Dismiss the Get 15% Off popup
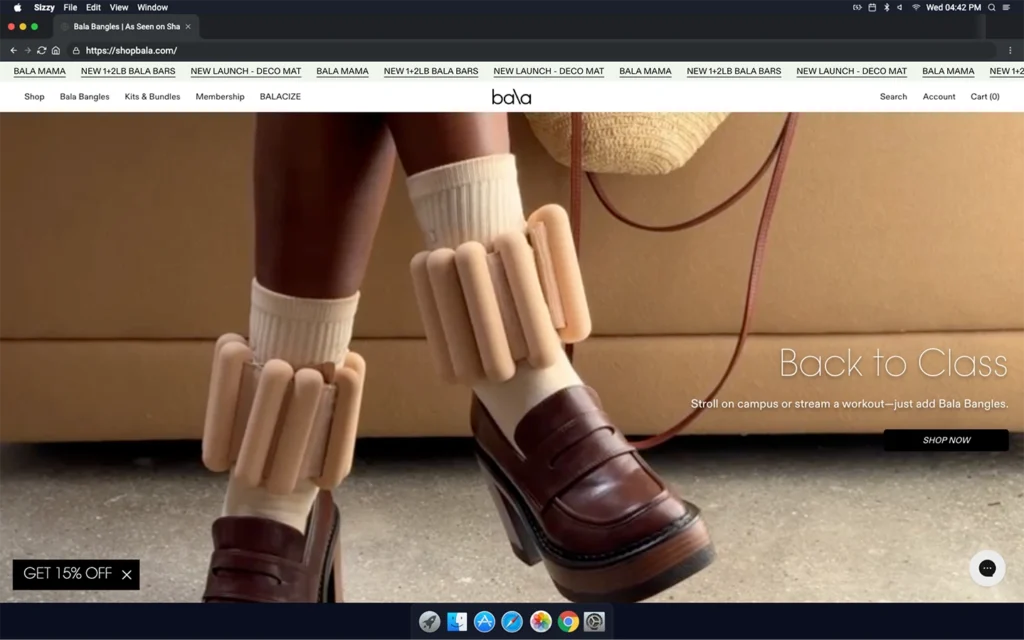 (x=127, y=574)
